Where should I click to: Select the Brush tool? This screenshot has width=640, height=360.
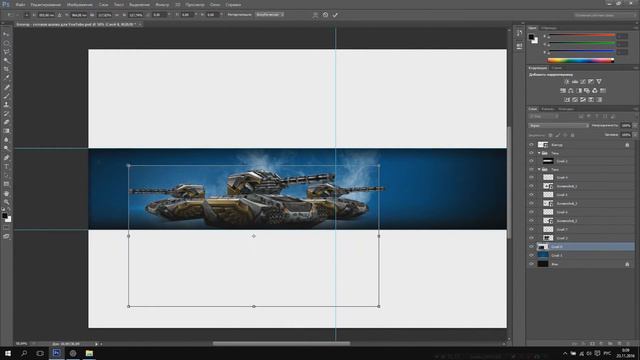[7, 96]
